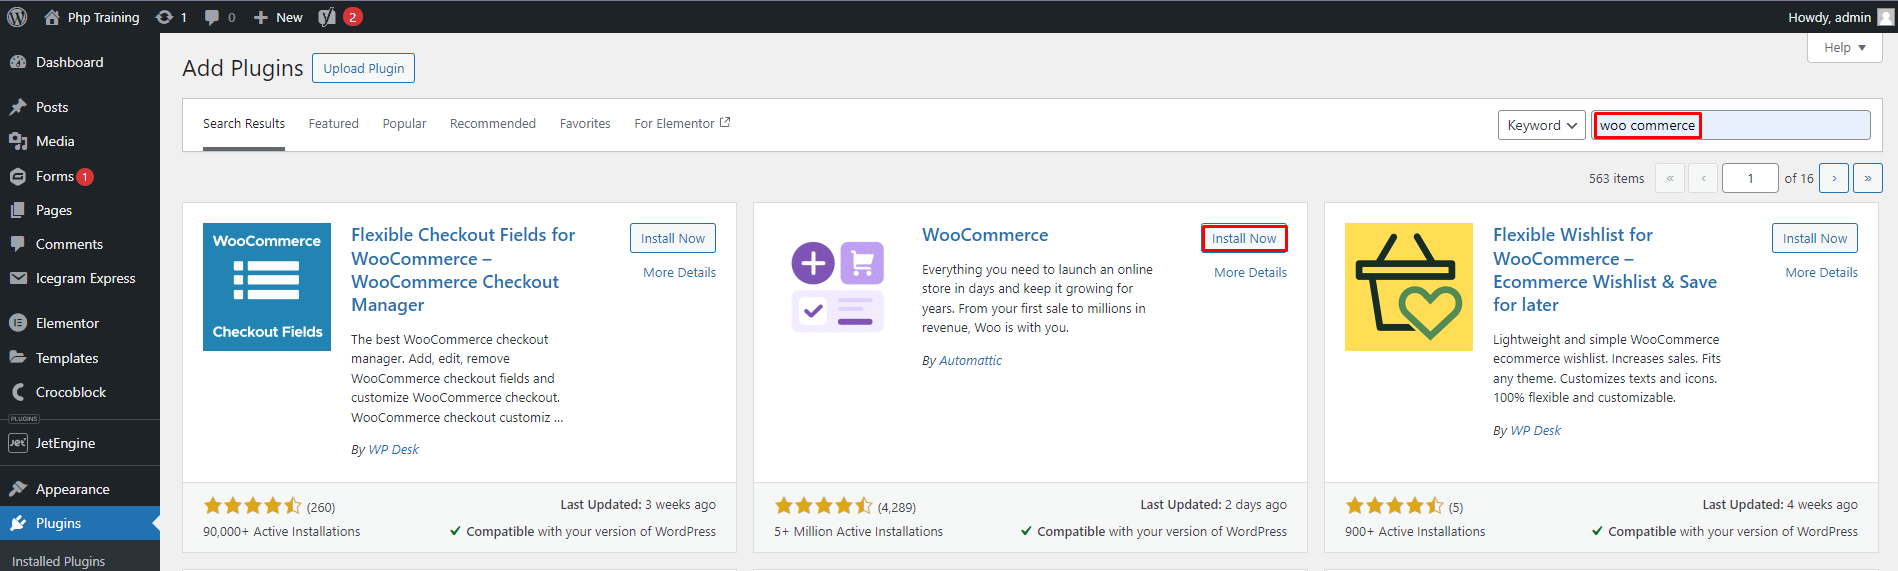This screenshot has width=1898, height=571.
Task: Click the Upload Plugin button
Action: 363,68
